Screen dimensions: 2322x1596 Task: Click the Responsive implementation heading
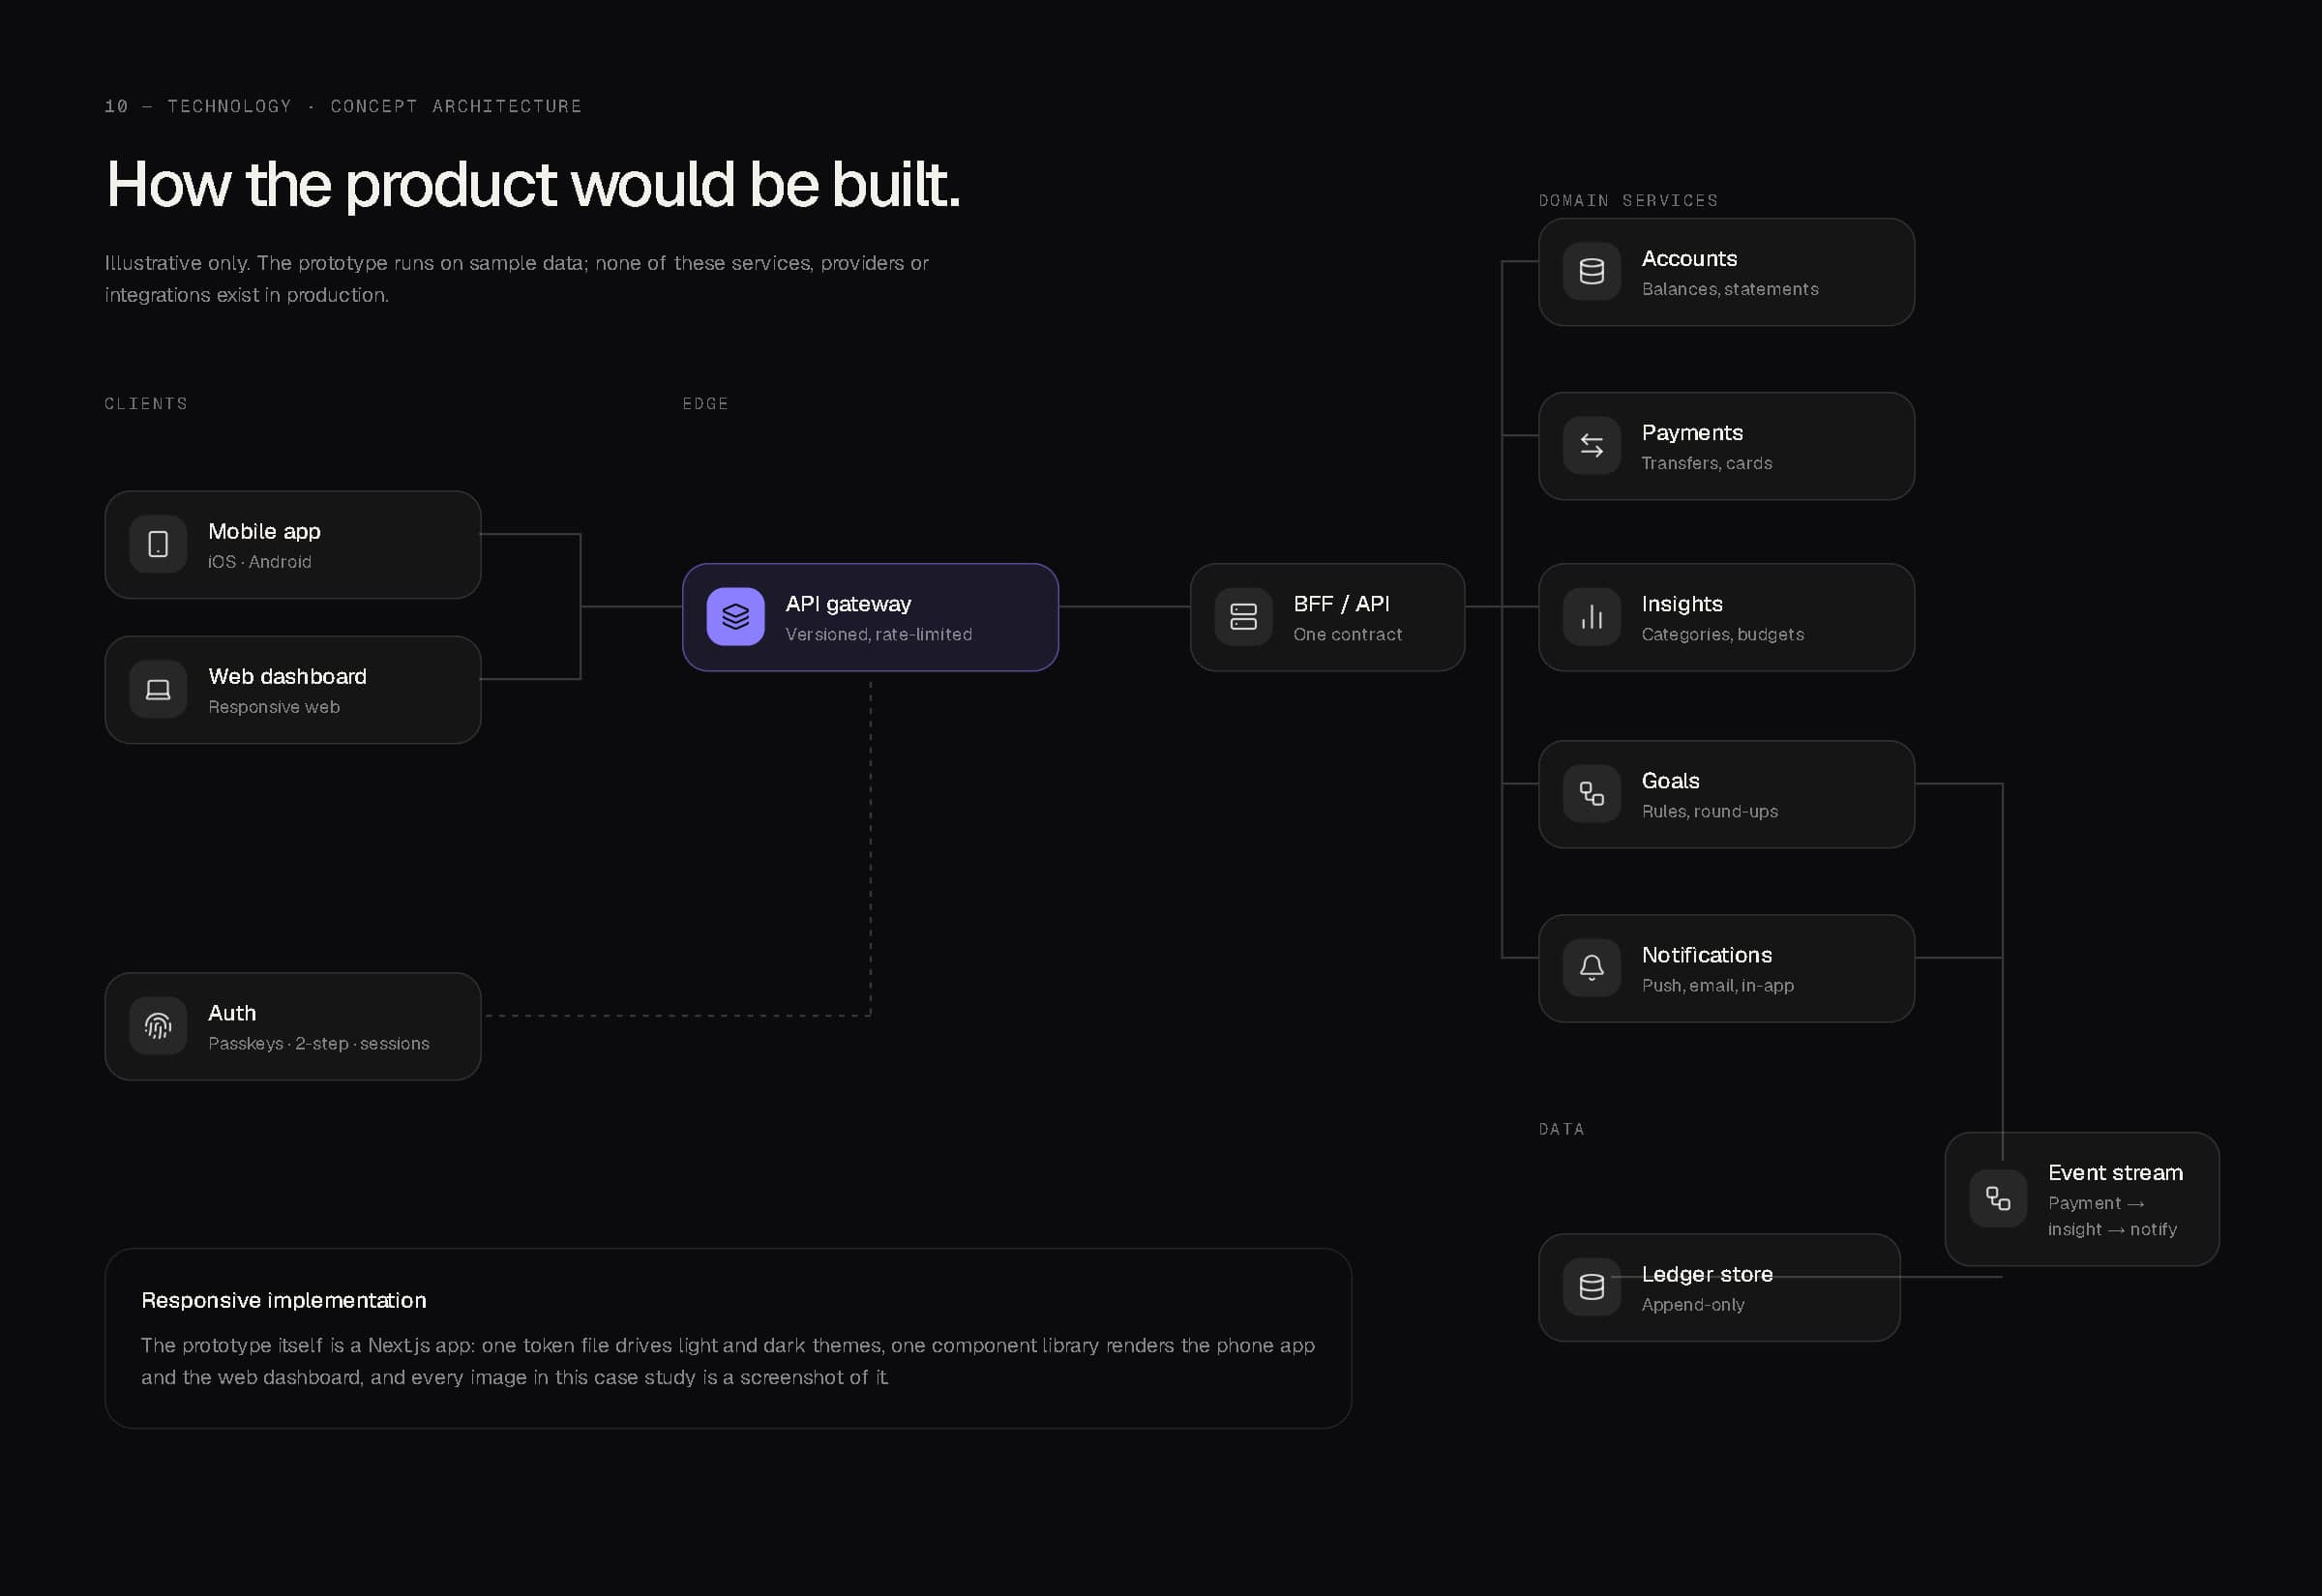click(x=284, y=1300)
